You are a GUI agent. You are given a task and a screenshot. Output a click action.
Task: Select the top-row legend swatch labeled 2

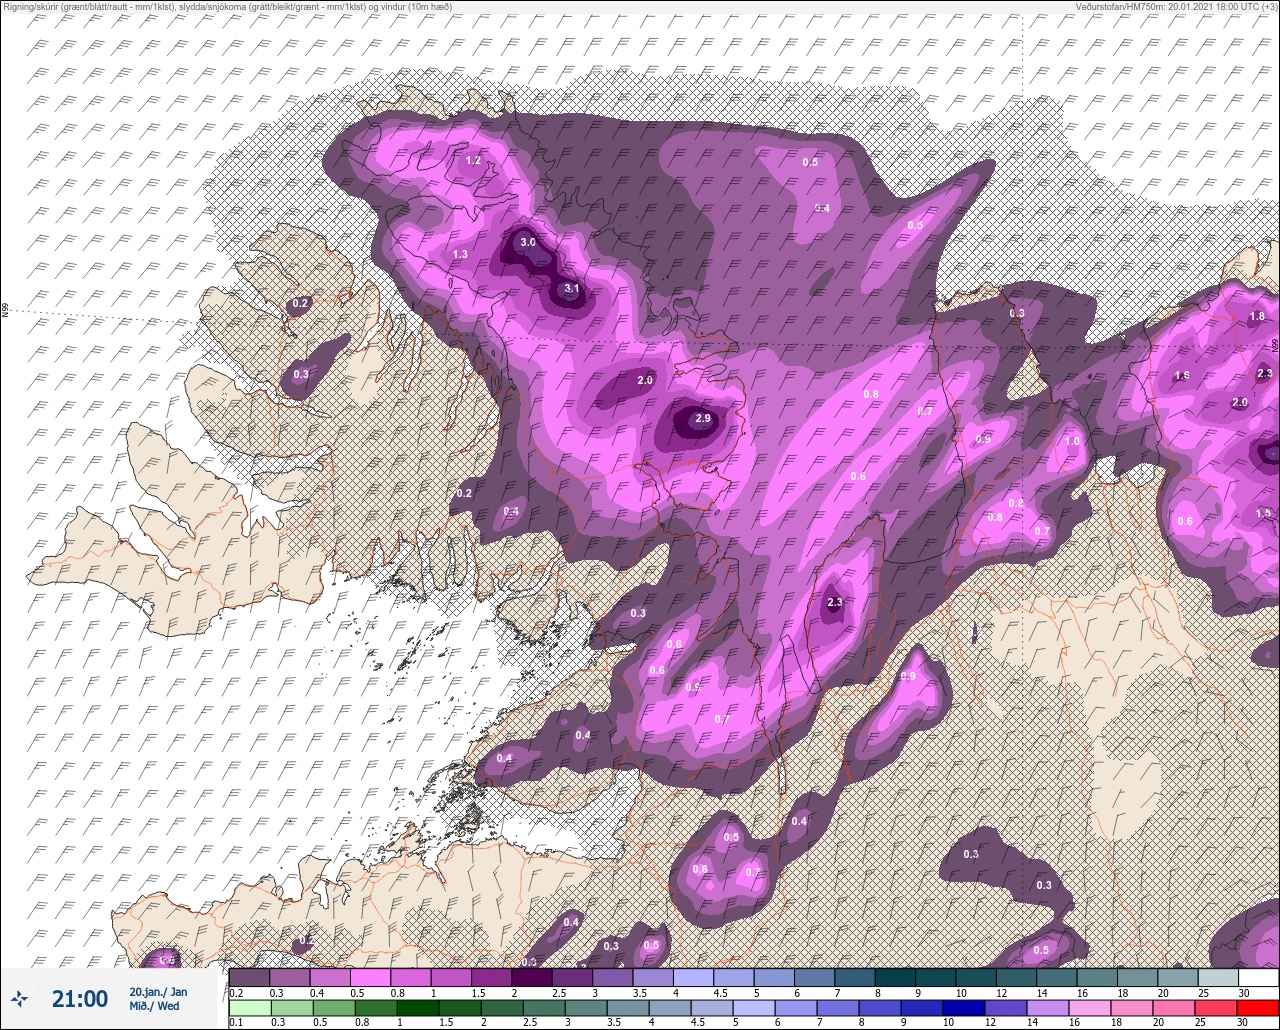pyautogui.click(x=531, y=977)
